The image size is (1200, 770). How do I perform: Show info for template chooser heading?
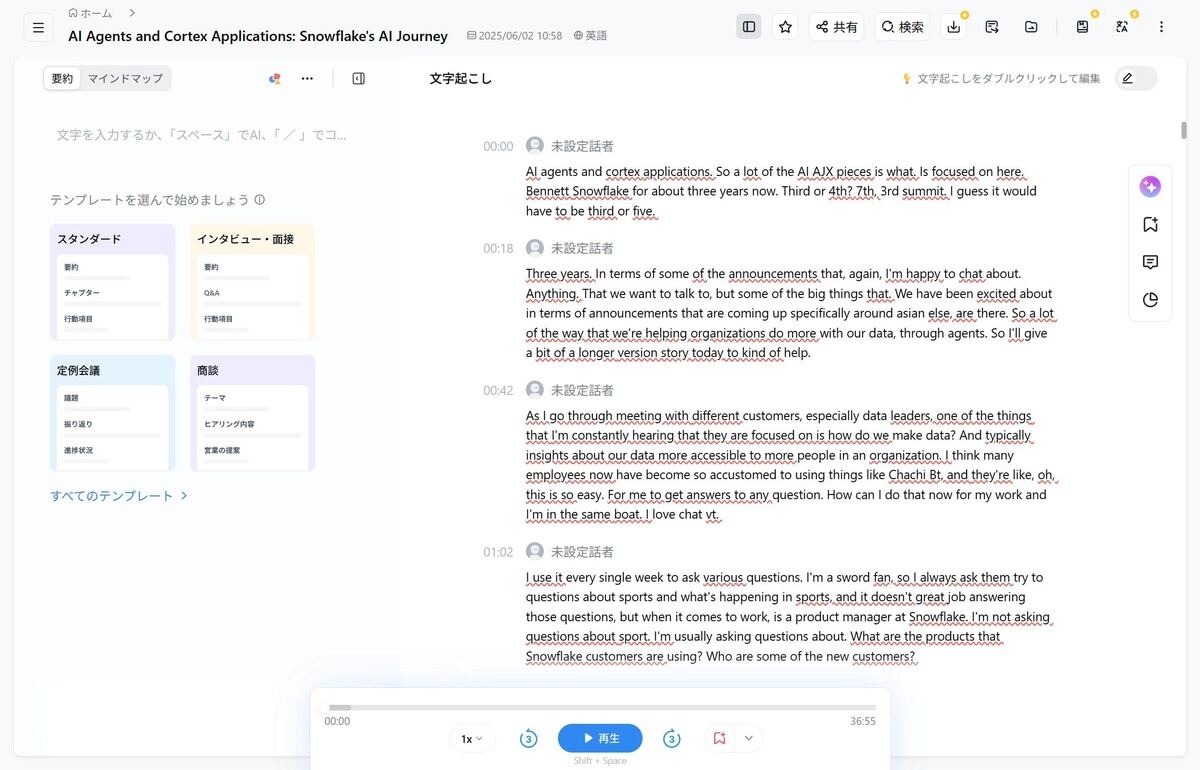pyautogui.click(x=260, y=200)
